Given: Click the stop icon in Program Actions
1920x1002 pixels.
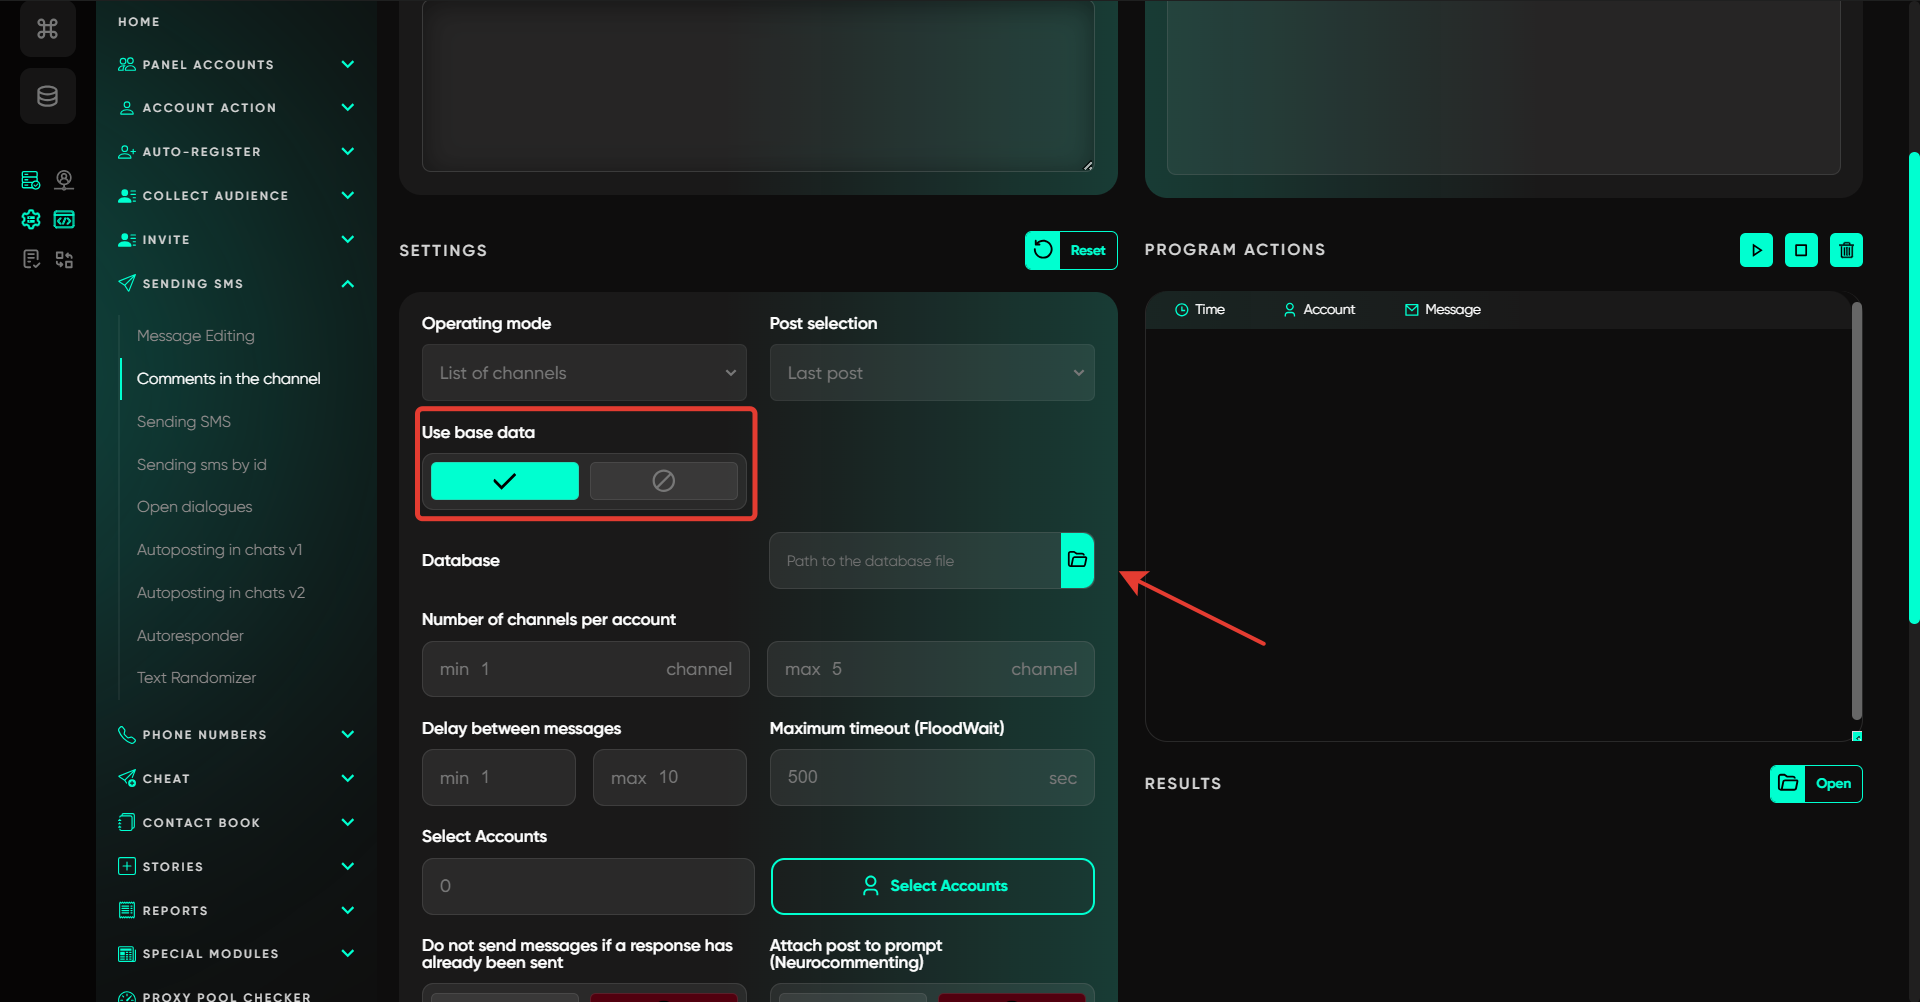Looking at the screenshot, I should (x=1801, y=250).
